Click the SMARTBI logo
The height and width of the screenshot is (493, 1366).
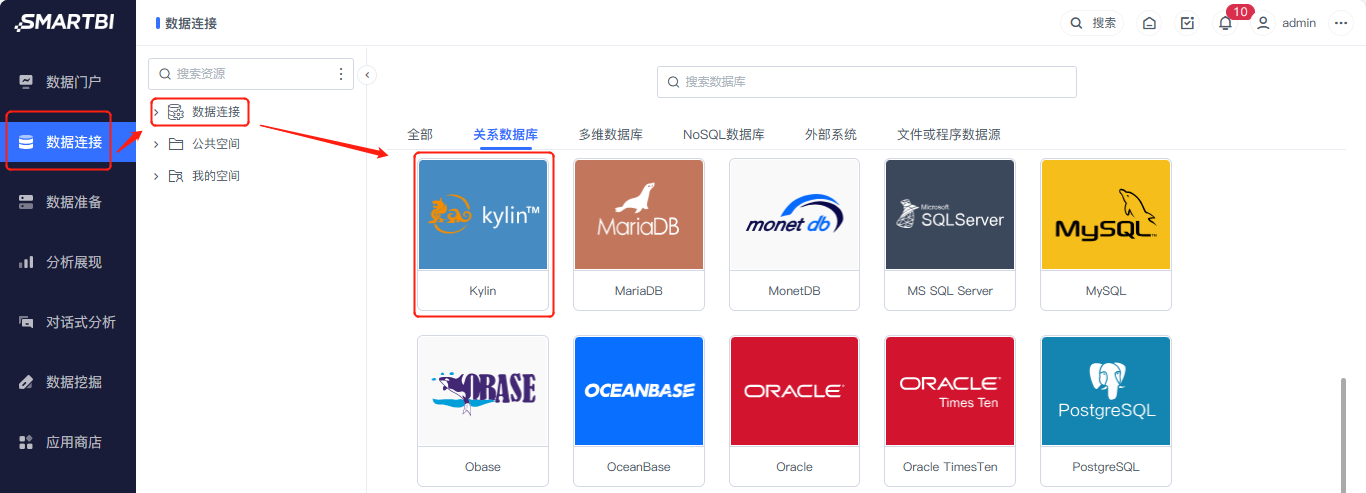pos(64,22)
